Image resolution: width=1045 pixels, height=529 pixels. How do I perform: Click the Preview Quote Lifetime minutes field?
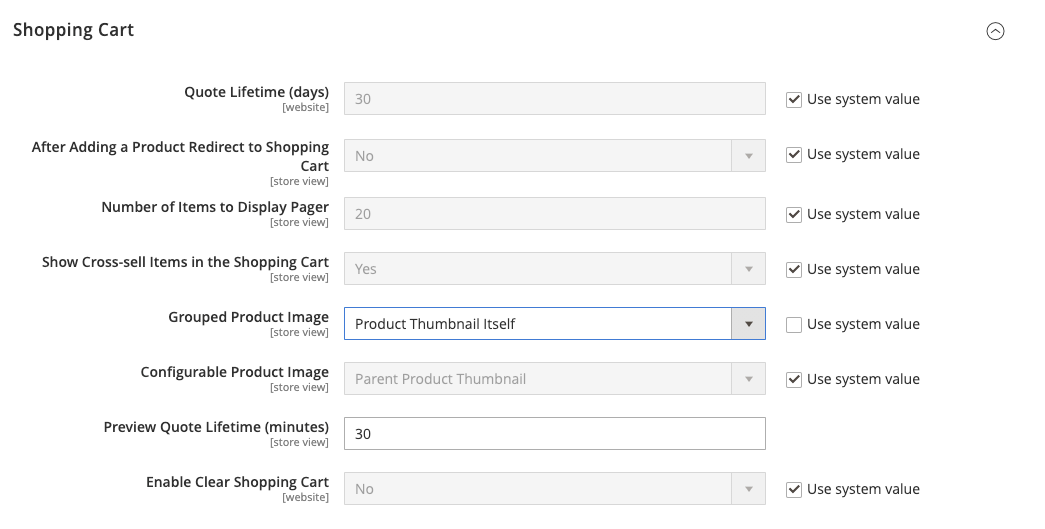pyautogui.click(x=554, y=434)
